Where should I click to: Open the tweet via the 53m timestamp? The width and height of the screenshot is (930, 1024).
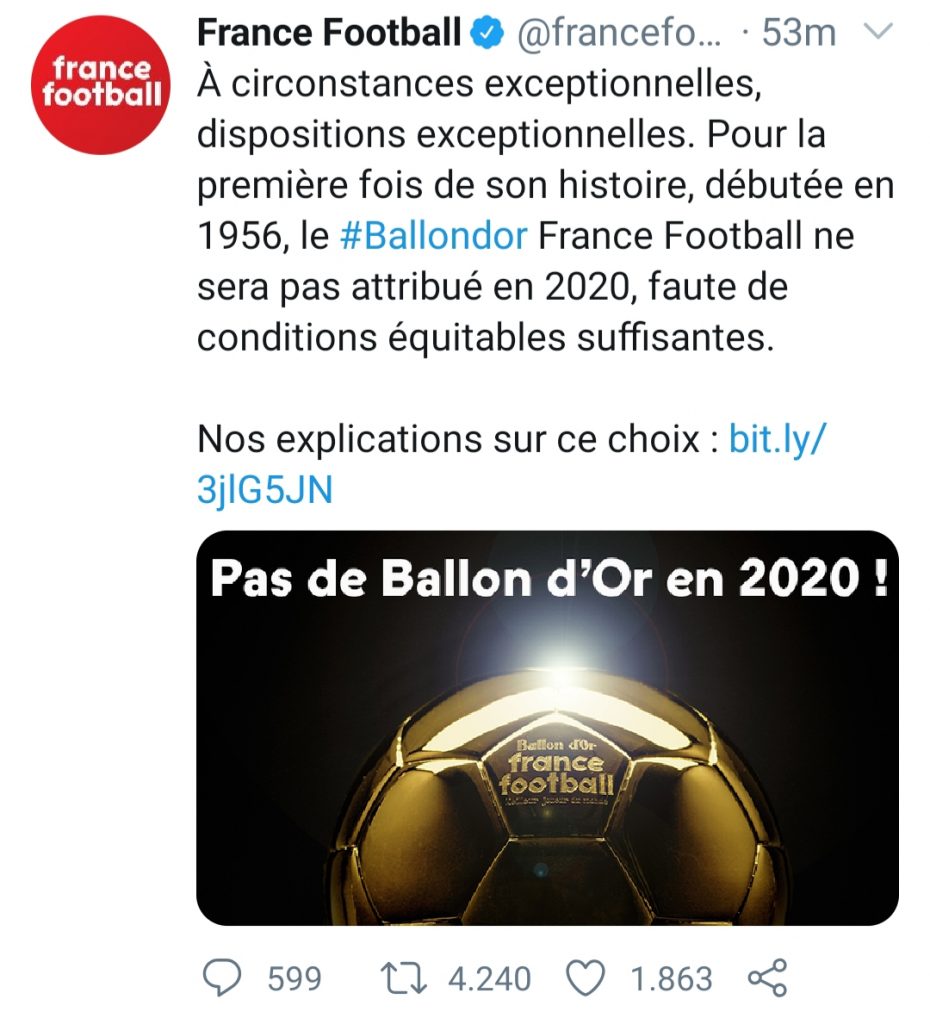[x=798, y=34]
